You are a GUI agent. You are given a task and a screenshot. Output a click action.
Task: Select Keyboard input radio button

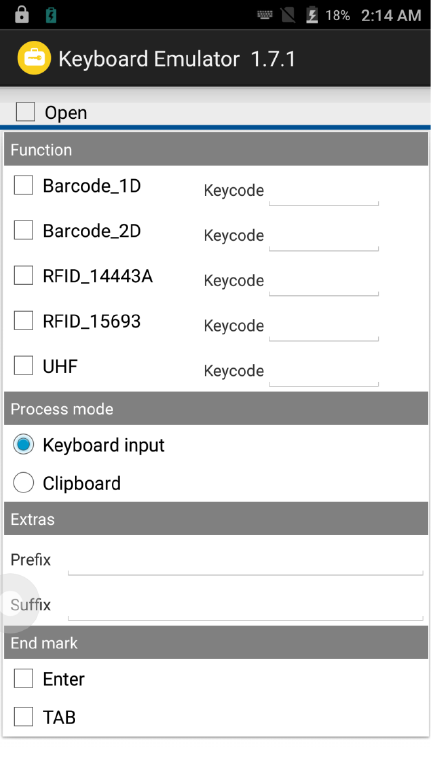click(x=23, y=445)
